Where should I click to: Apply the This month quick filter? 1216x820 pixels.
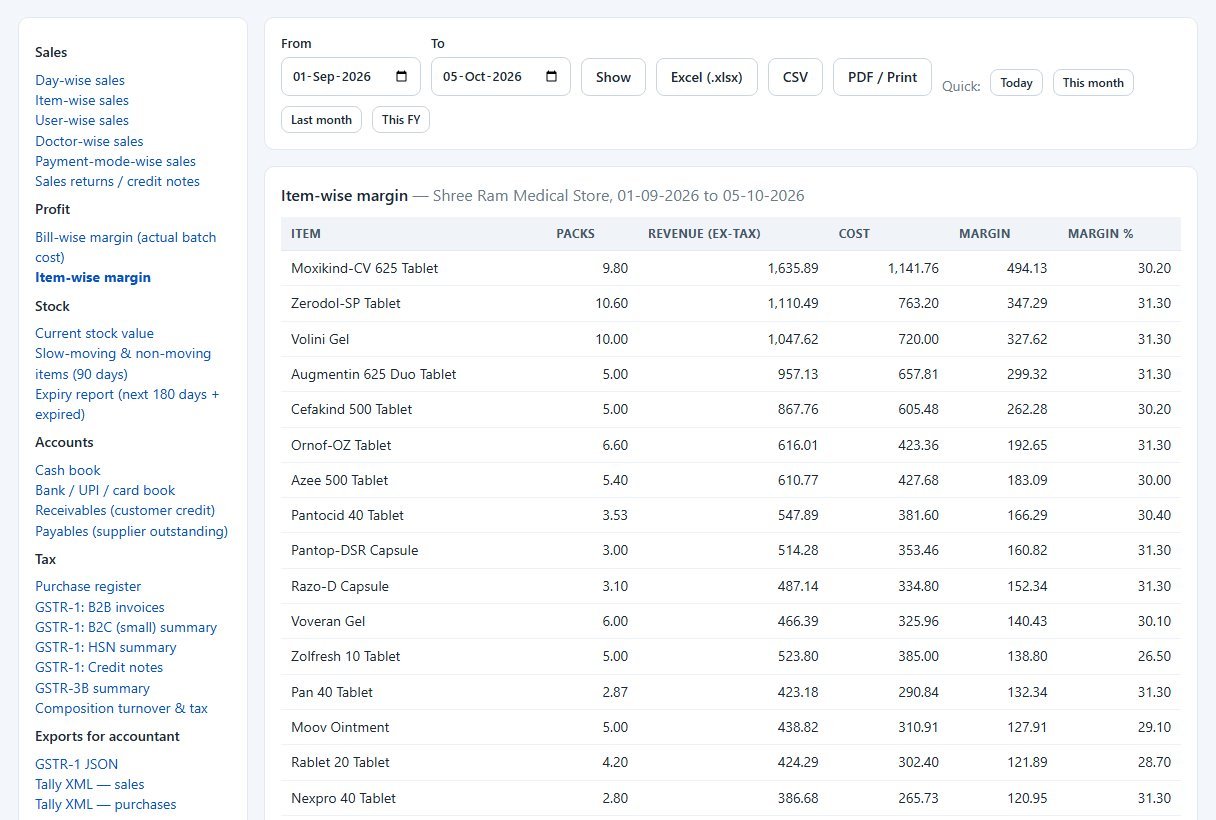1093,83
